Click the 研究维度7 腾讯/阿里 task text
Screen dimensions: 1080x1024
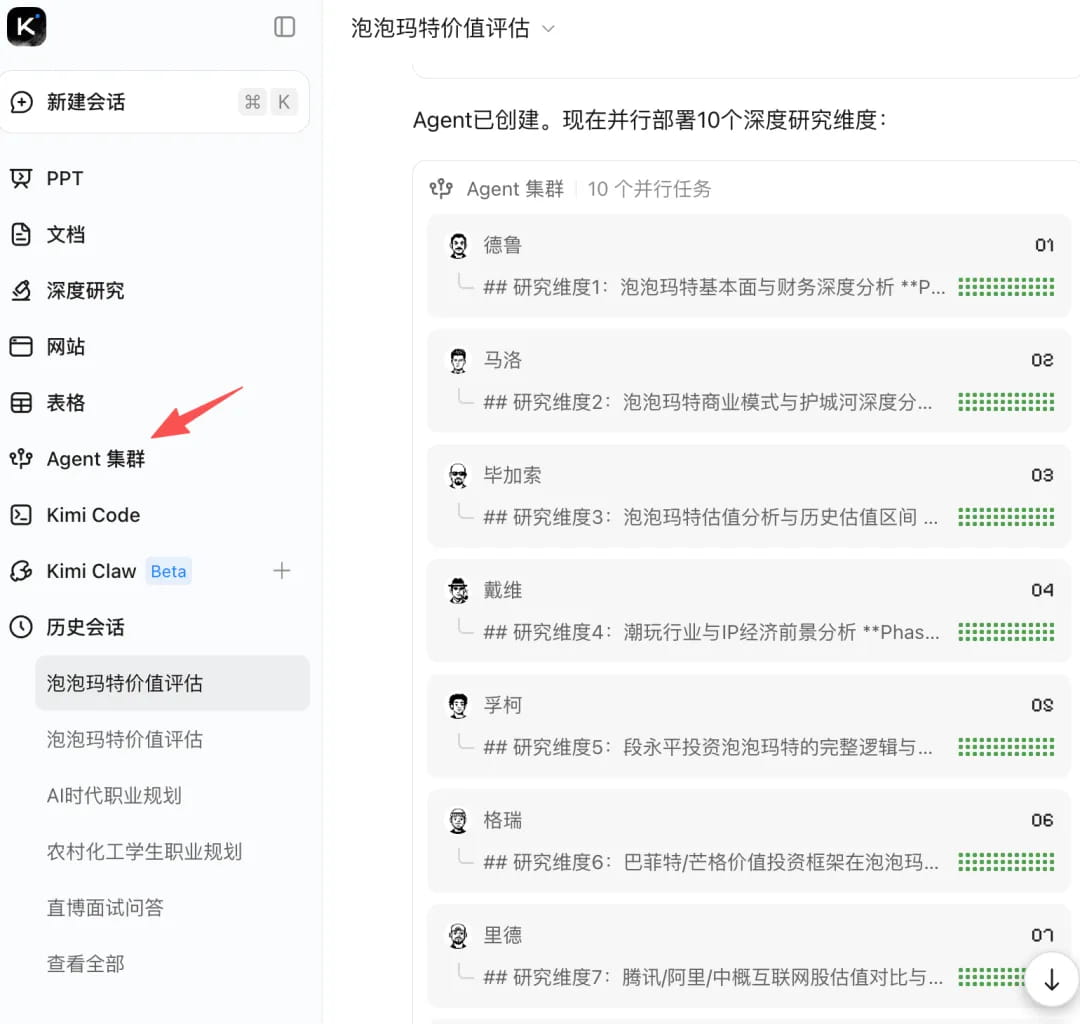[x=713, y=977]
